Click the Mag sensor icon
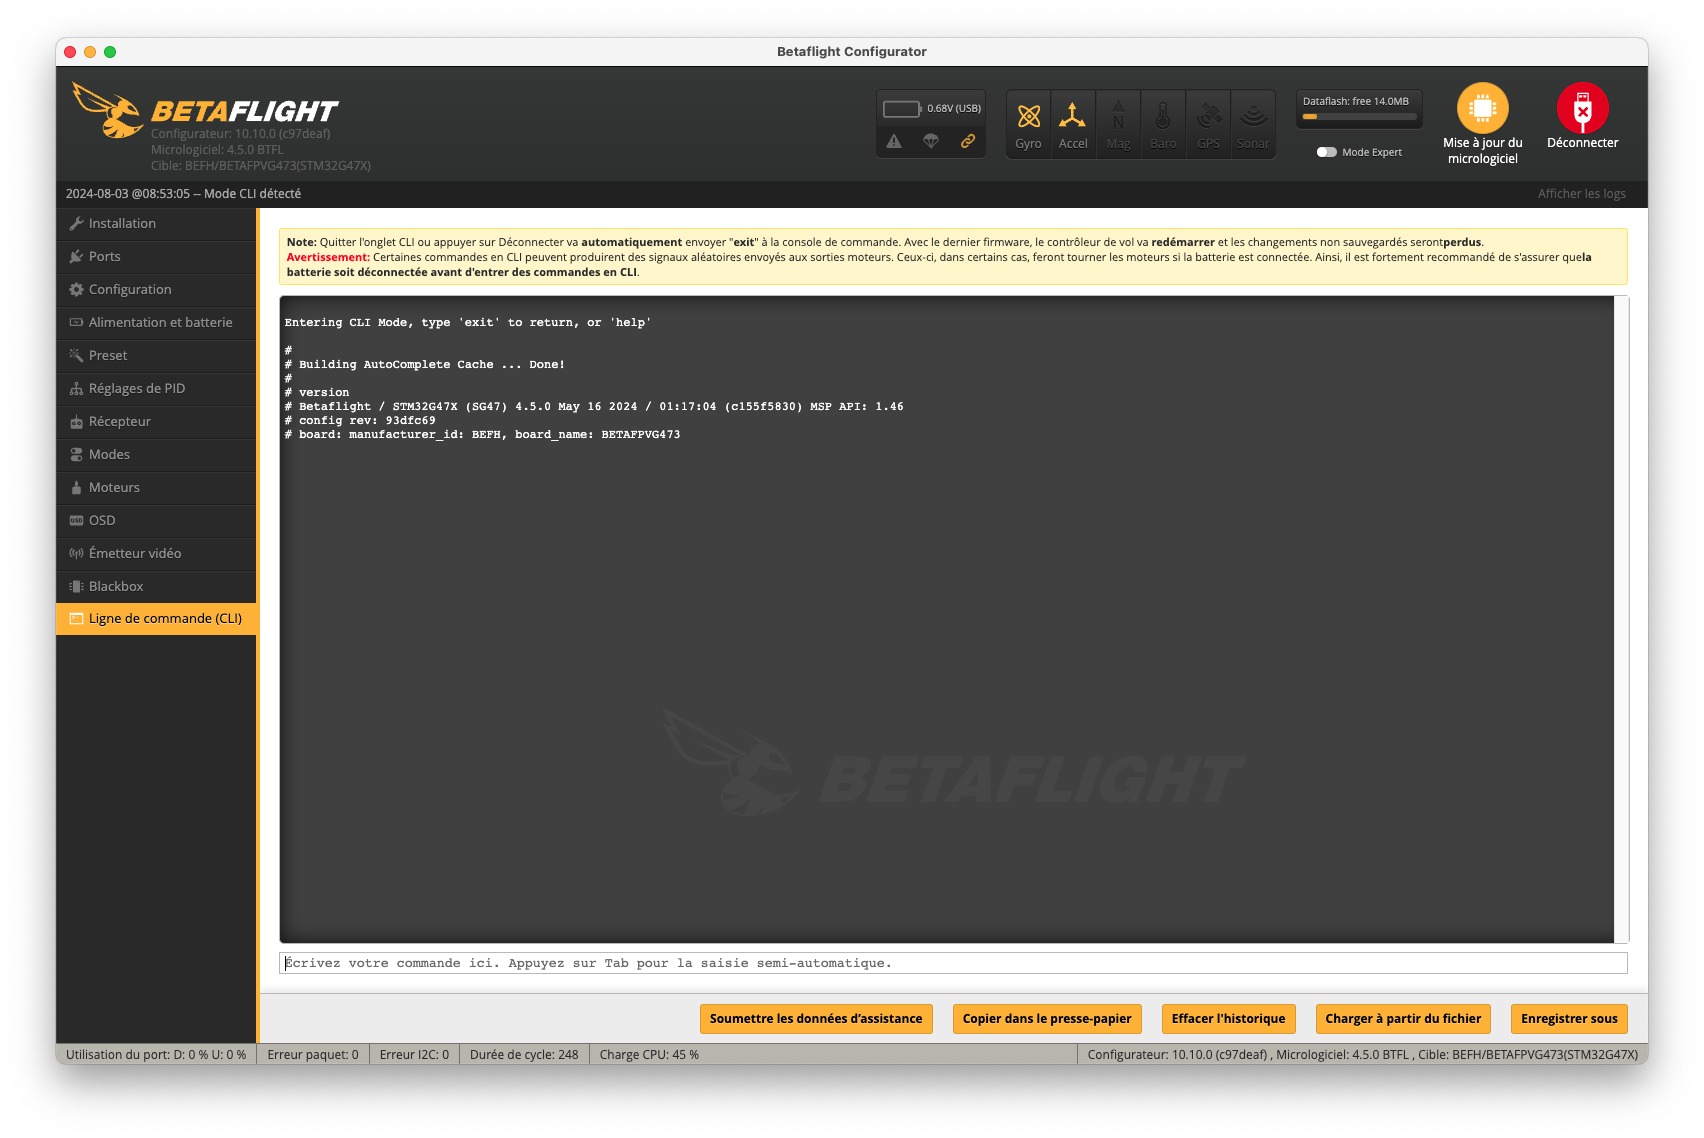 [1118, 124]
